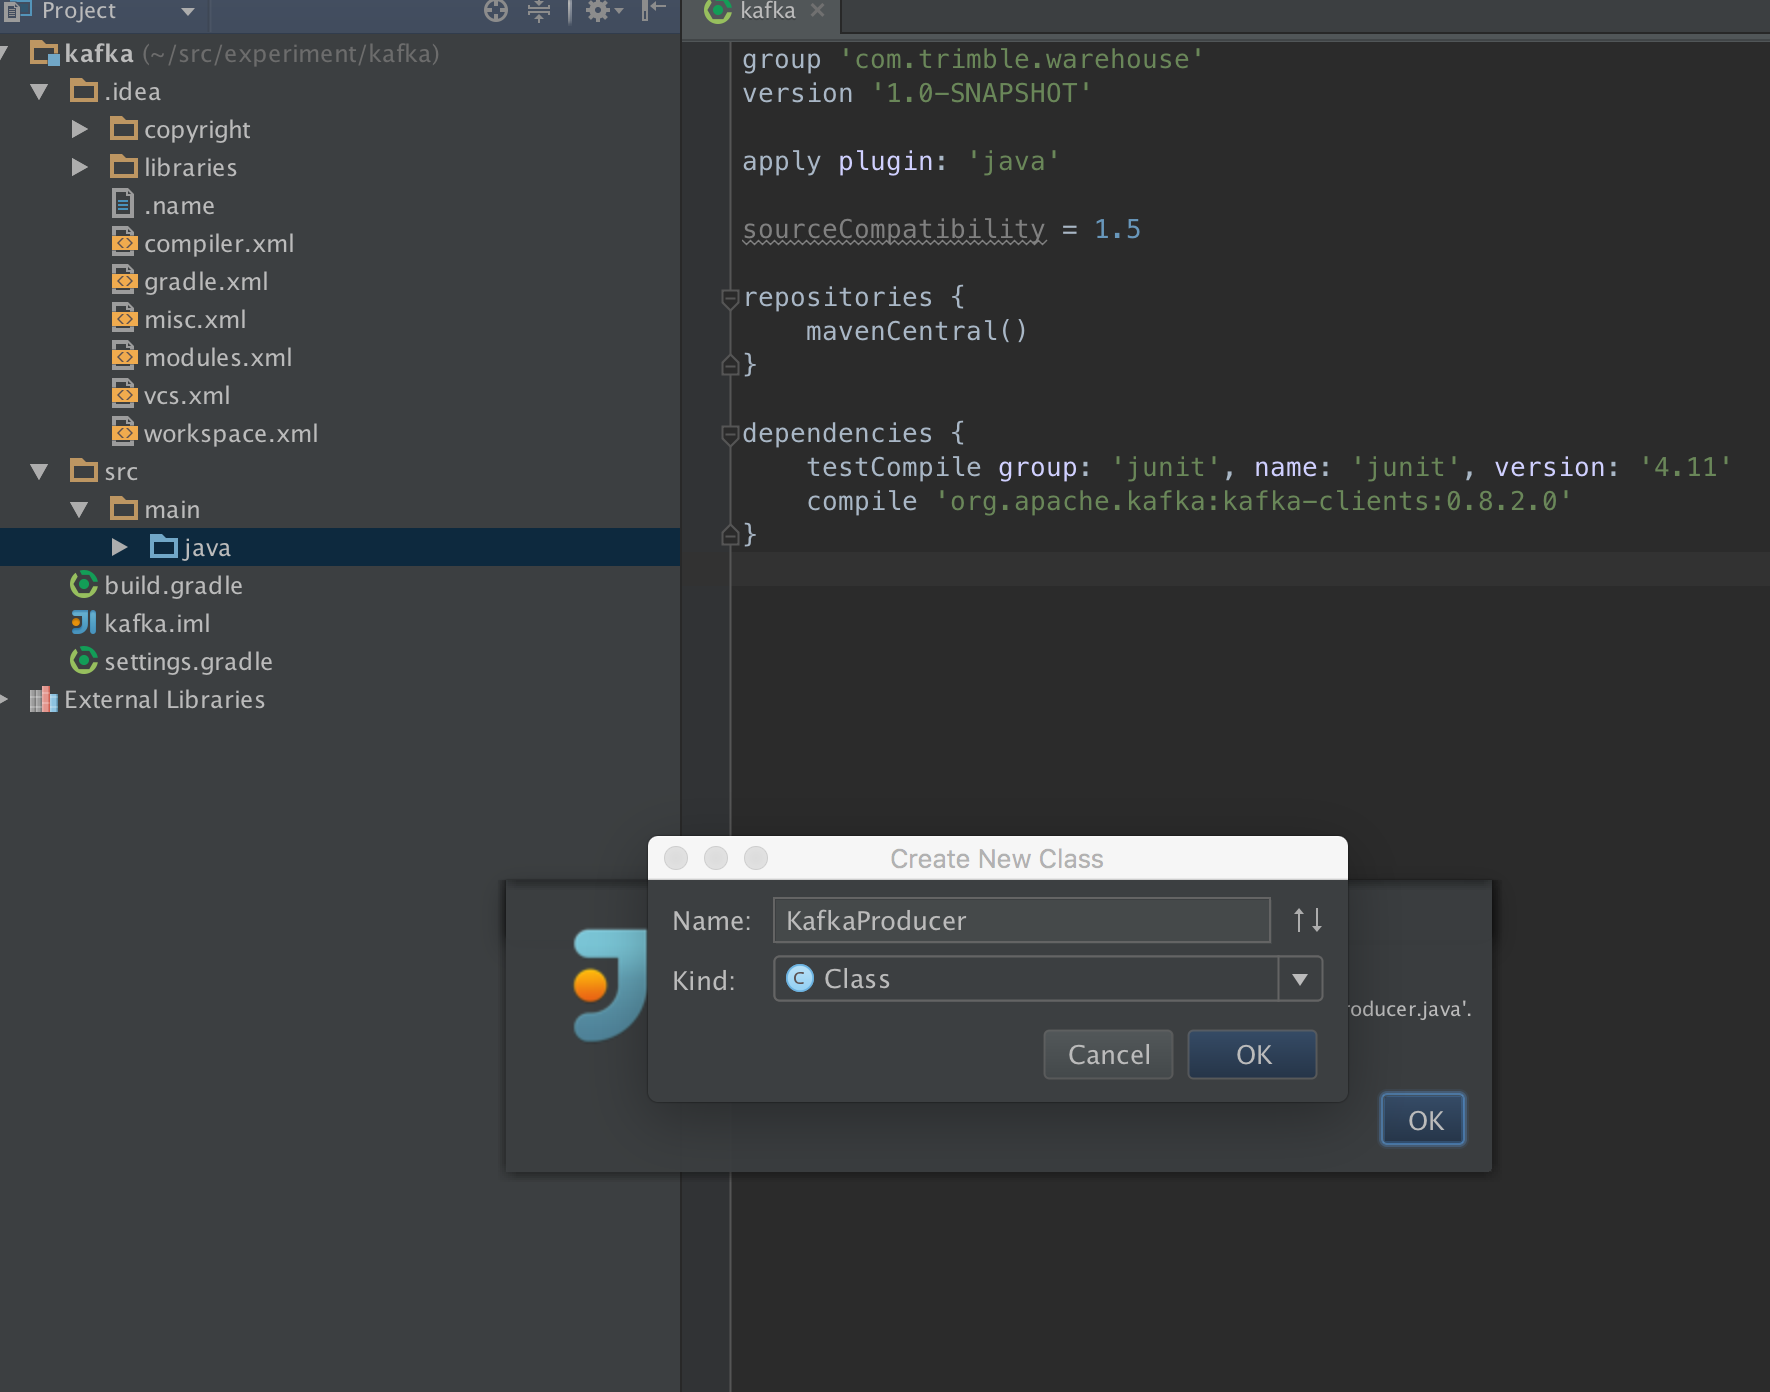Cancel the Create New Class dialog

click(x=1108, y=1055)
